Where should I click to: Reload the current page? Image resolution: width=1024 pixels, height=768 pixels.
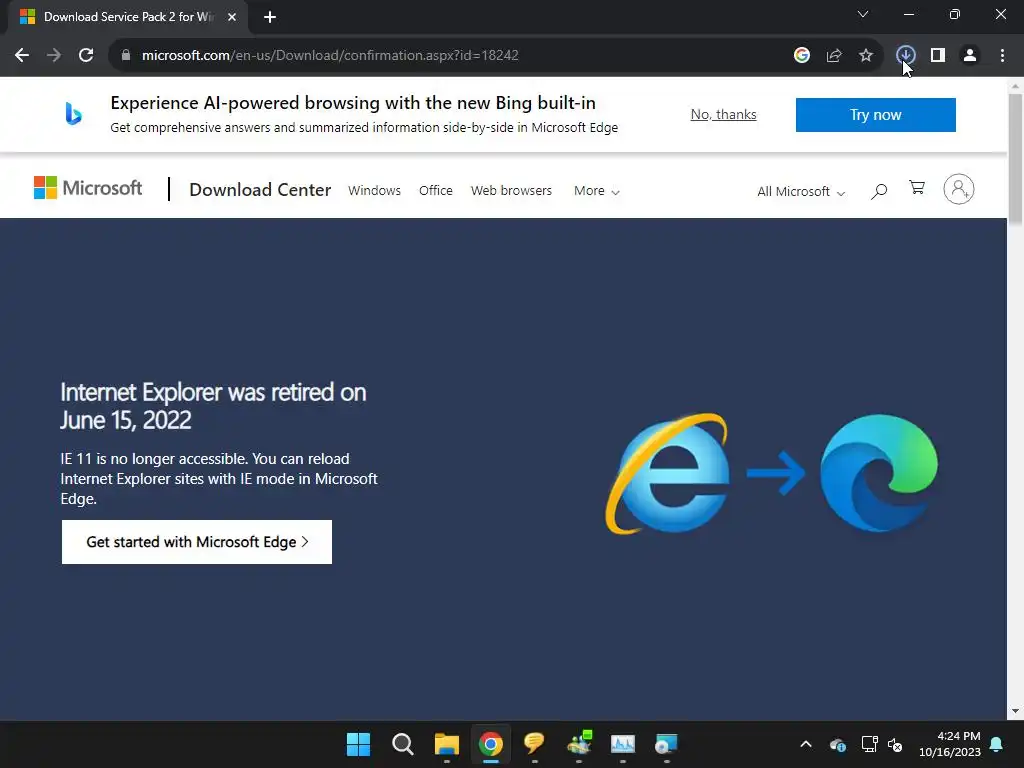(x=86, y=56)
